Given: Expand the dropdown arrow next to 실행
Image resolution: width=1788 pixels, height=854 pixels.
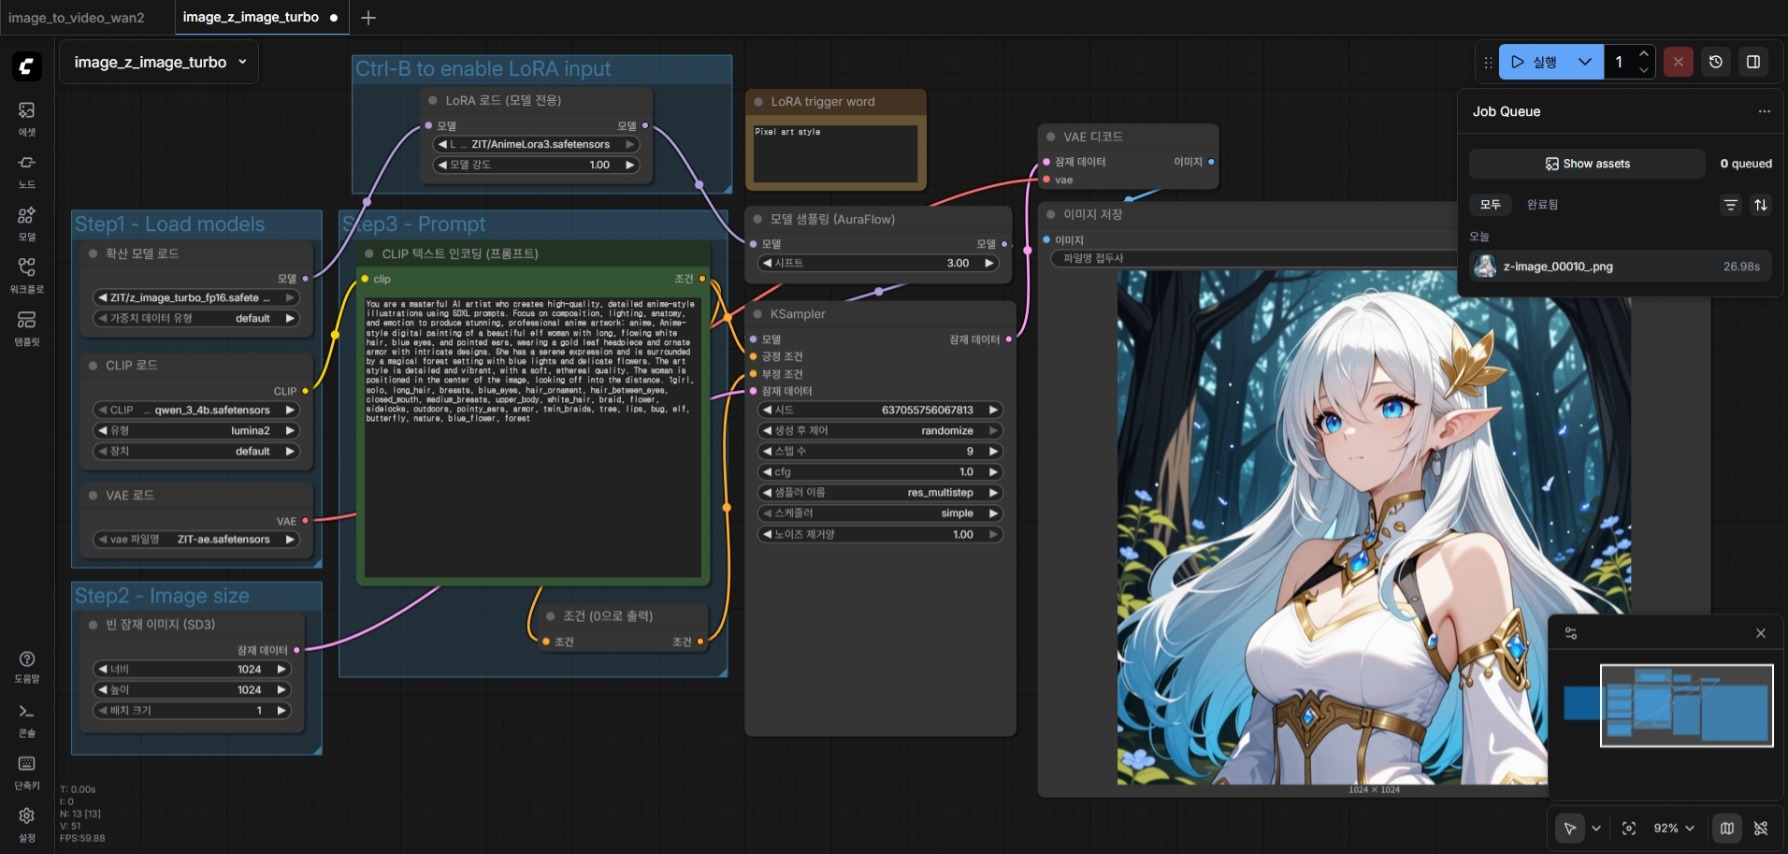Looking at the screenshot, I should [1585, 62].
